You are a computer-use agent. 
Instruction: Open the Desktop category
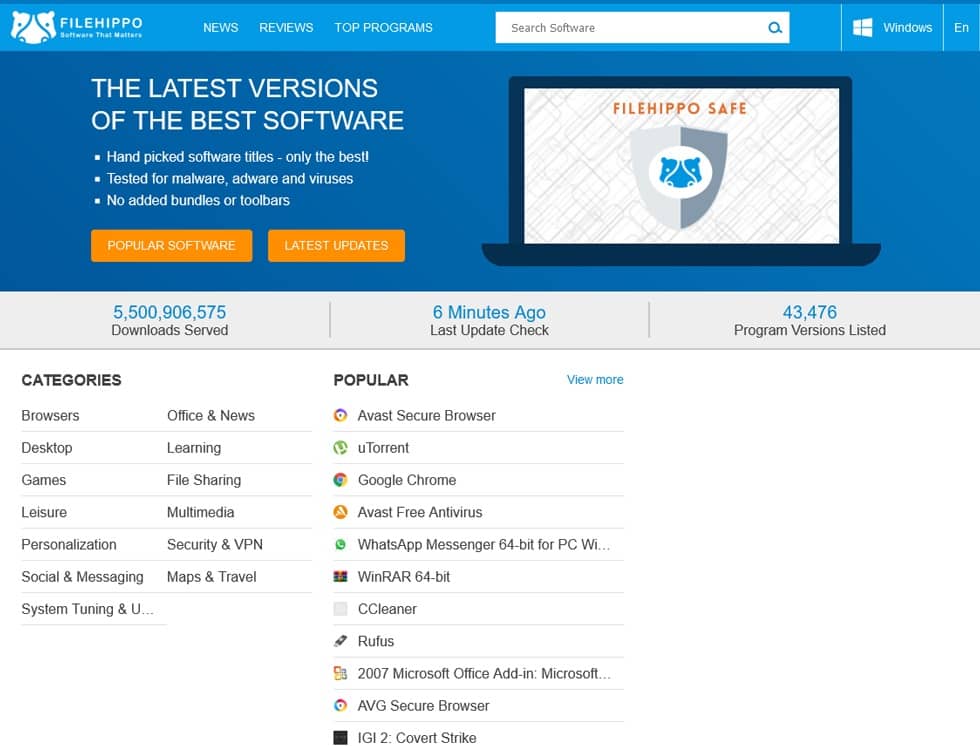tap(47, 448)
